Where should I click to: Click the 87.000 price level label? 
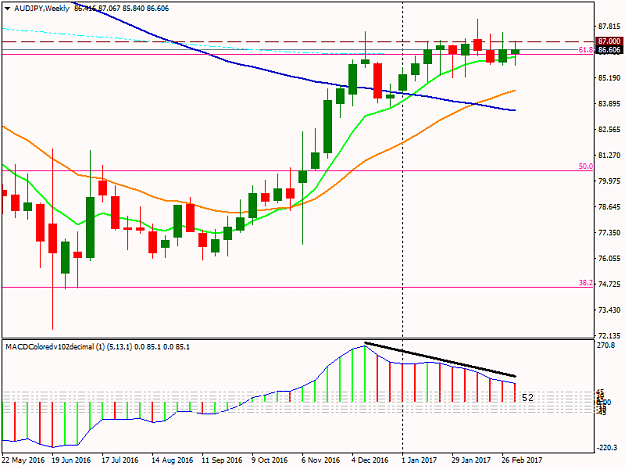tap(609, 41)
